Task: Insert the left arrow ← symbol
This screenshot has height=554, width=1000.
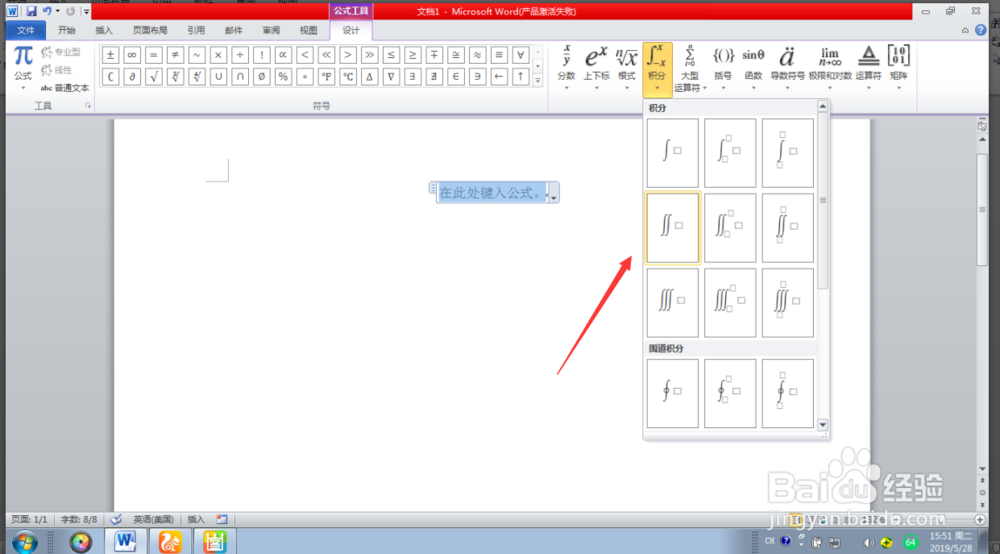Action: pyautogui.click(x=499, y=77)
